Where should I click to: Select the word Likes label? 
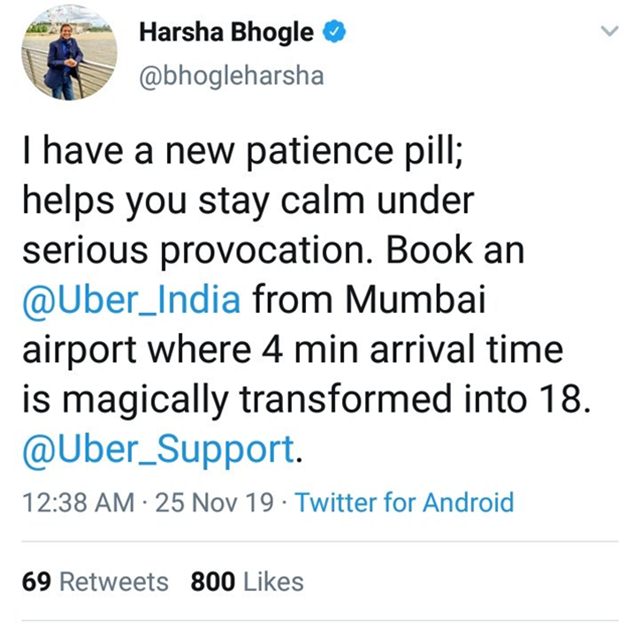point(273,582)
